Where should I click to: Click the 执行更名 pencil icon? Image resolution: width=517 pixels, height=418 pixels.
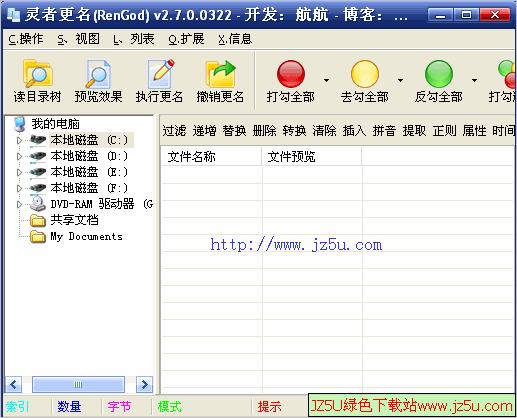160,74
